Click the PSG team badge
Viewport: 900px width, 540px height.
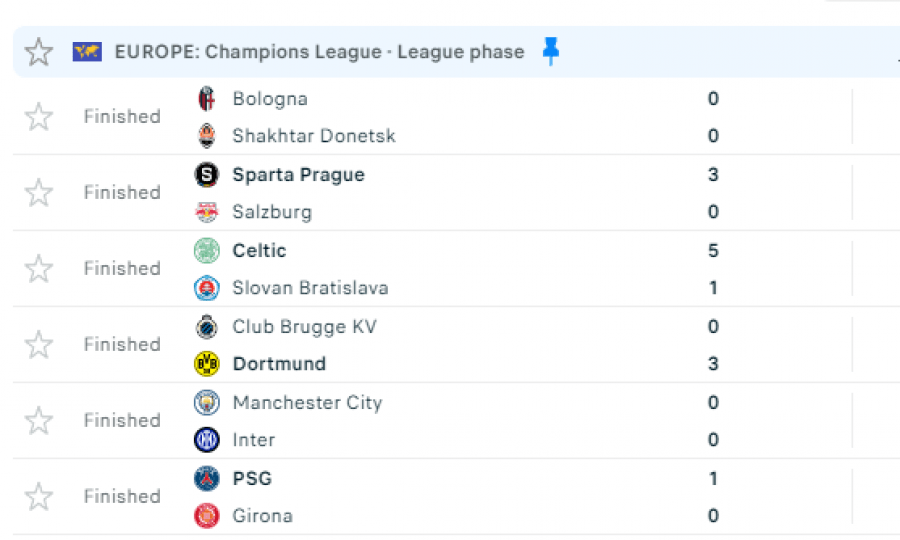point(206,479)
